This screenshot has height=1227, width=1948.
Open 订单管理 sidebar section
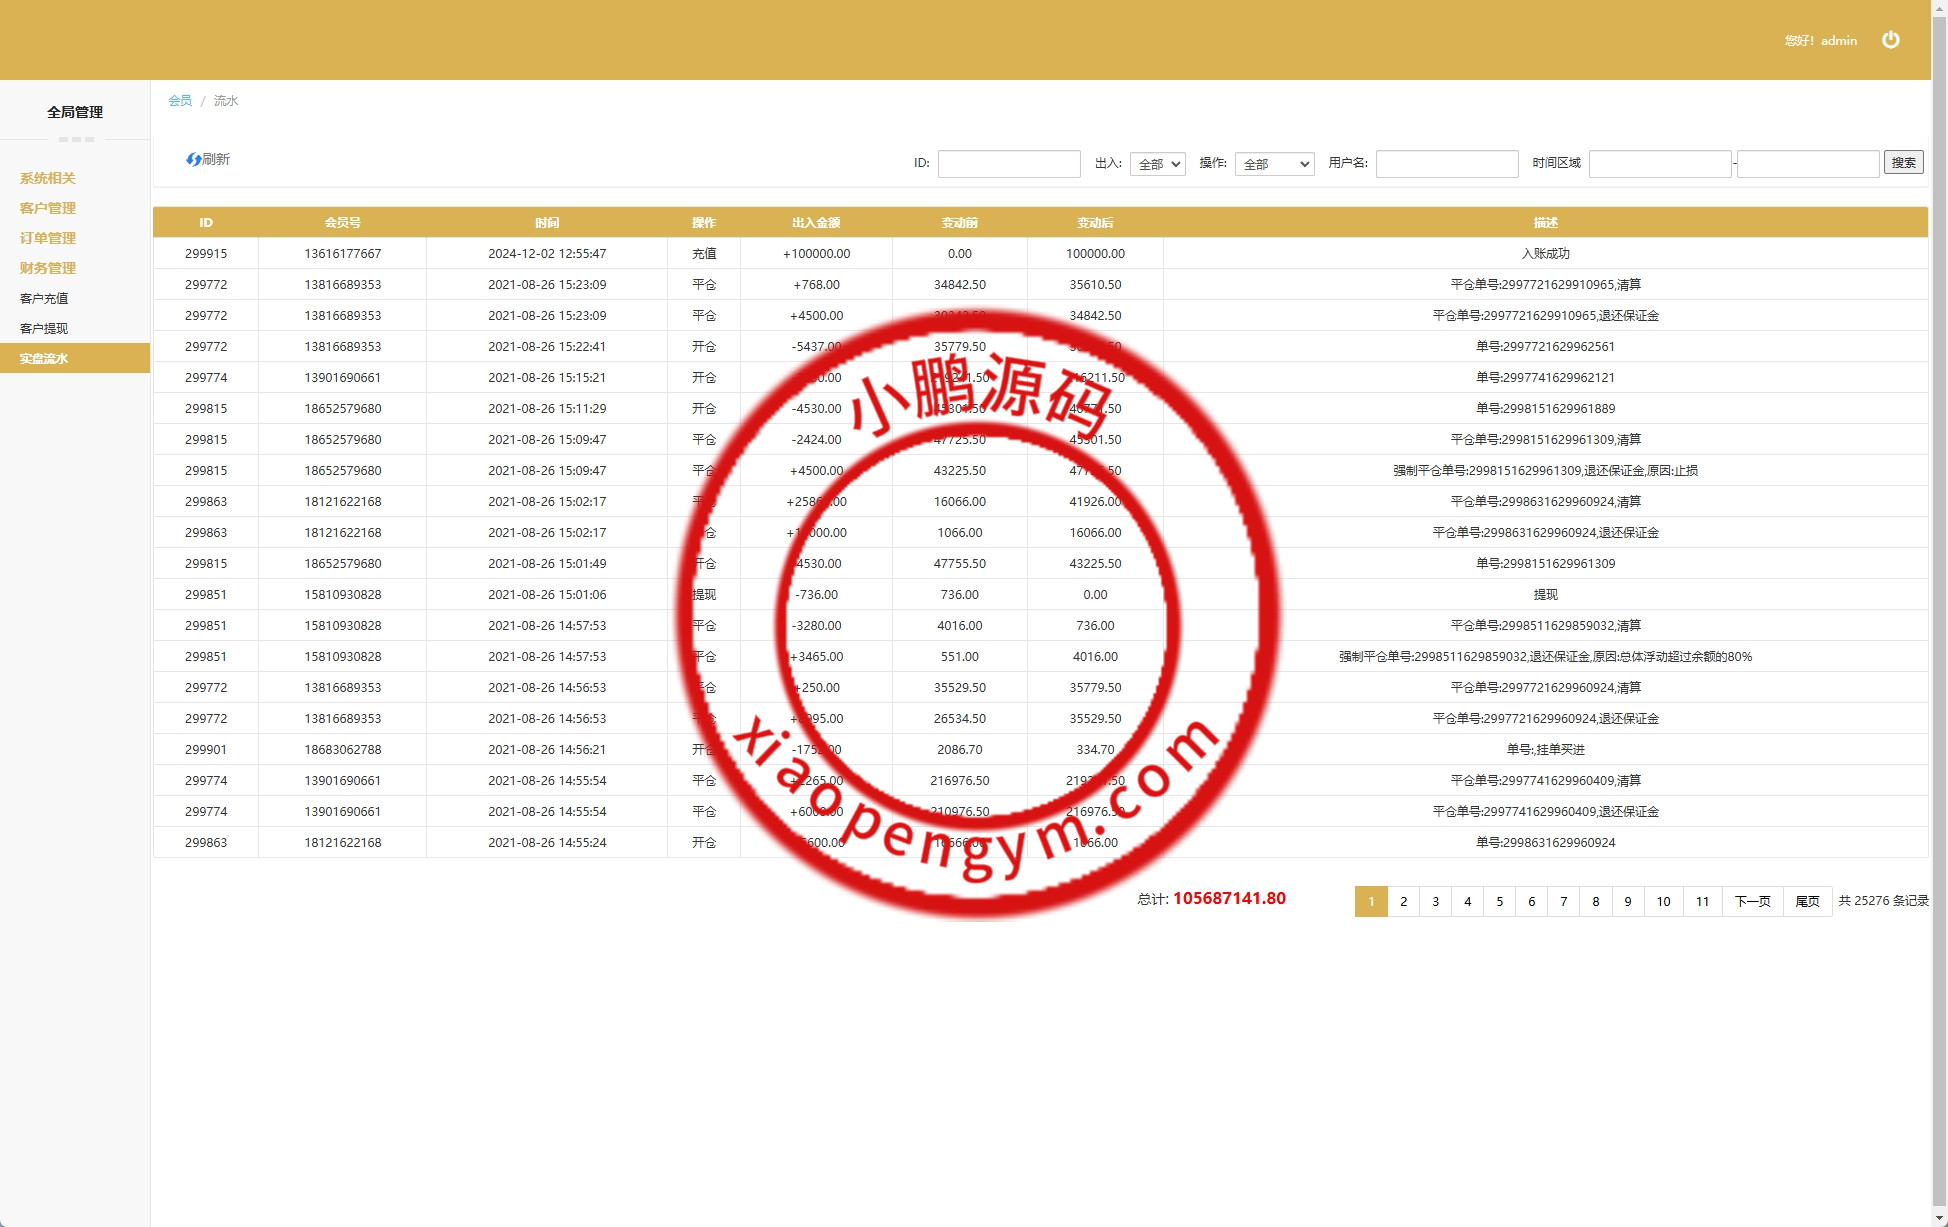pyautogui.click(x=48, y=238)
